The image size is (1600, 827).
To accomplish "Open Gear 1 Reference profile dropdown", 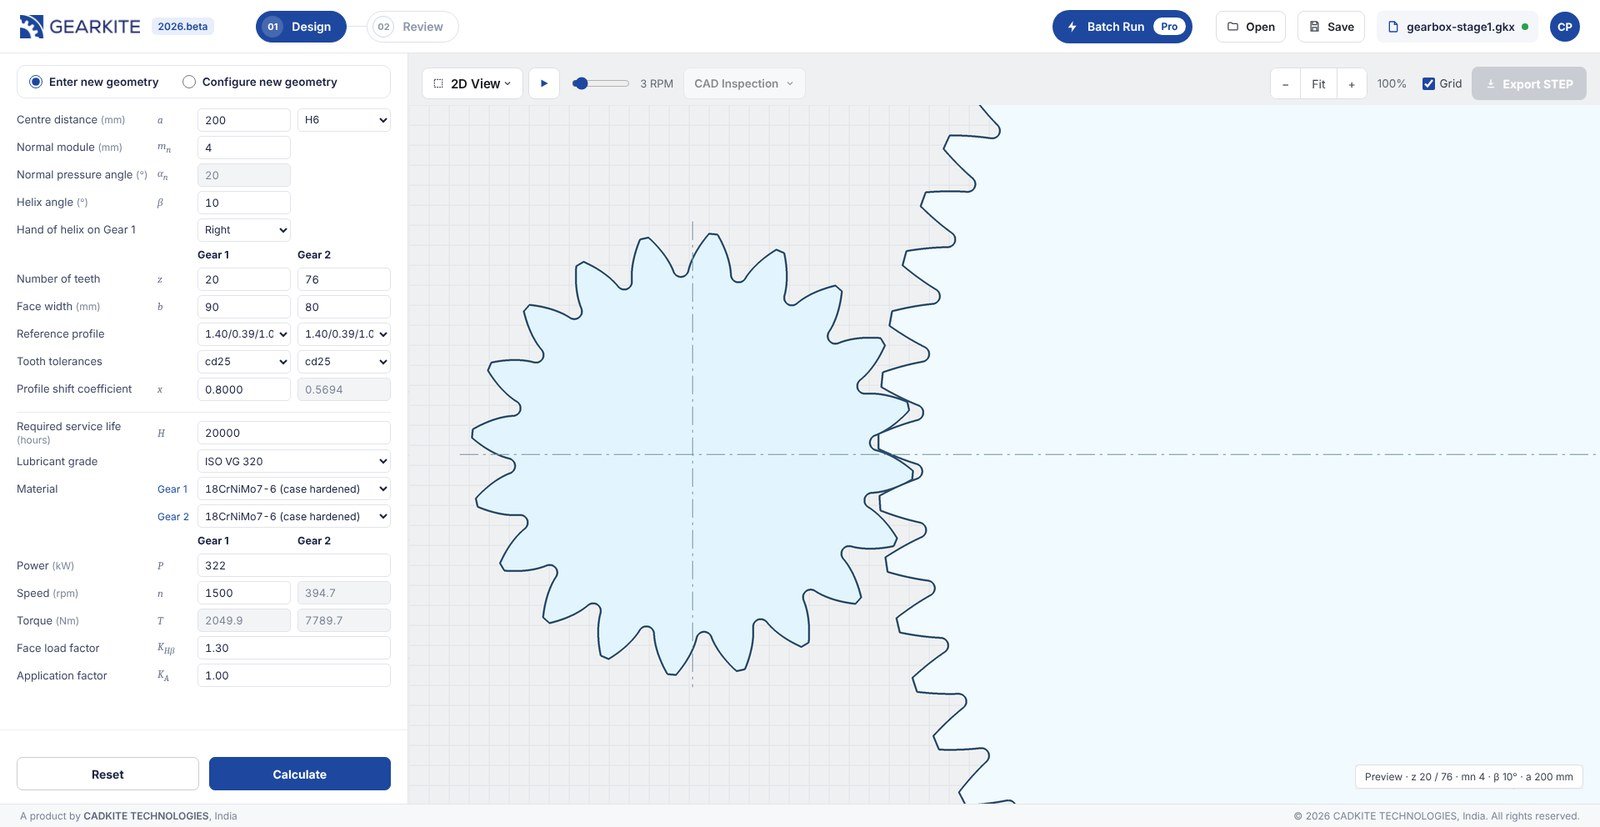I will click(244, 334).
